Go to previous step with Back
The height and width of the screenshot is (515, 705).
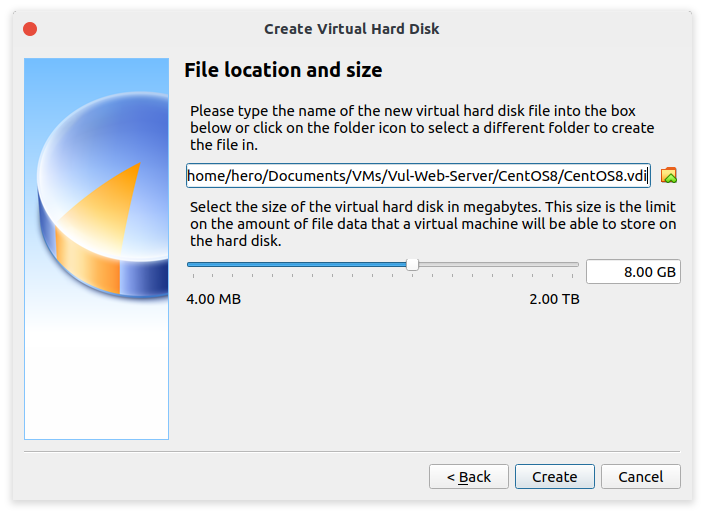(469, 476)
